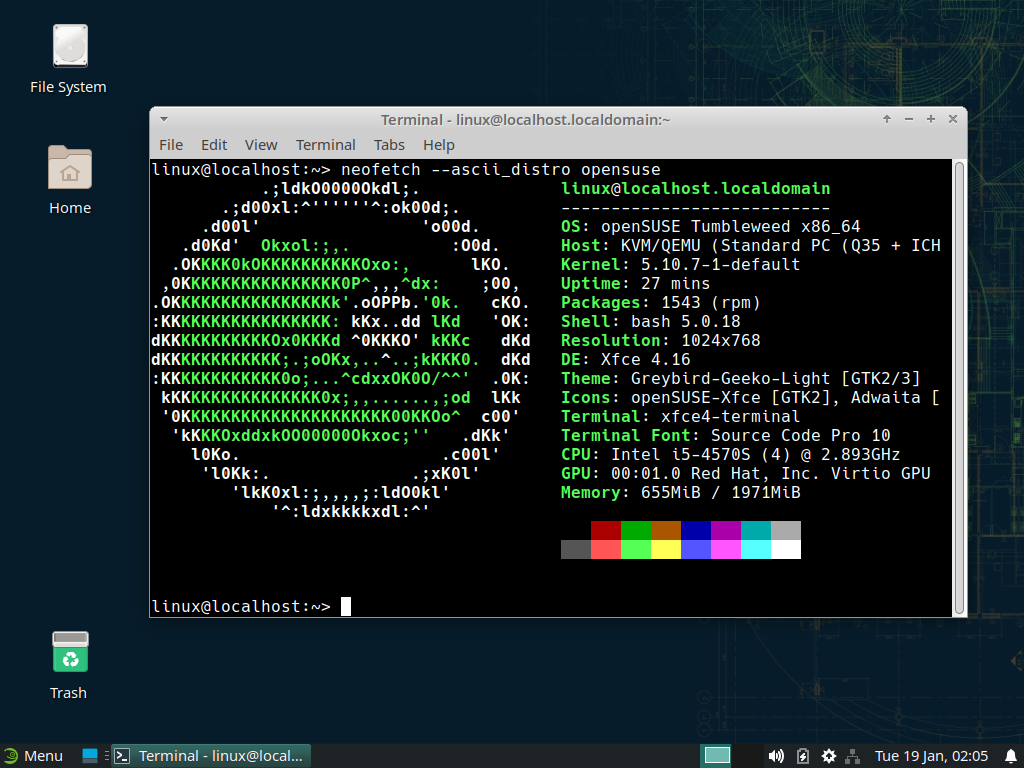This screenshot has width=1024, height=768.
Task: Open the Menu application launcher
Action: (33, 756)
